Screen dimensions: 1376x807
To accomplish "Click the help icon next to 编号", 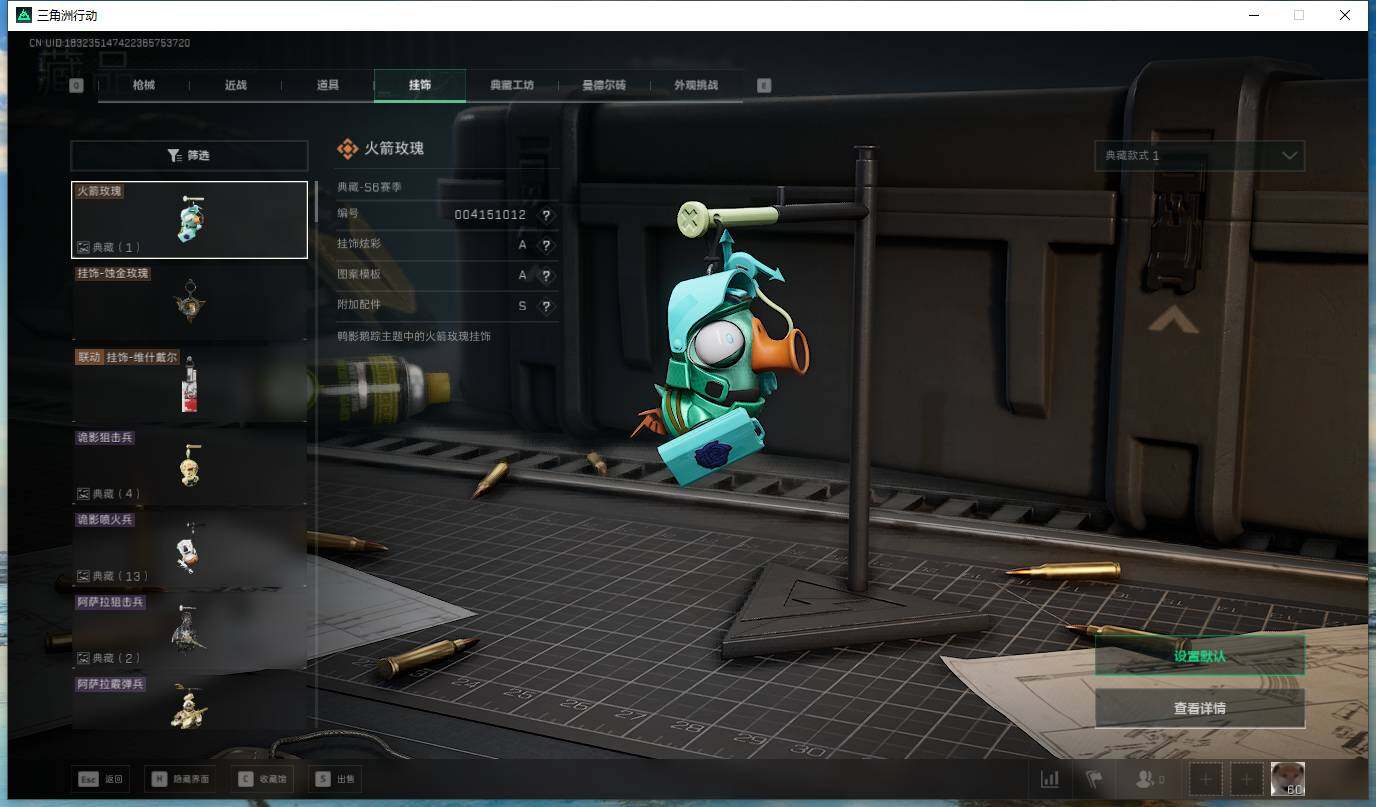I will pyautogui.click(x=546, y=215).
